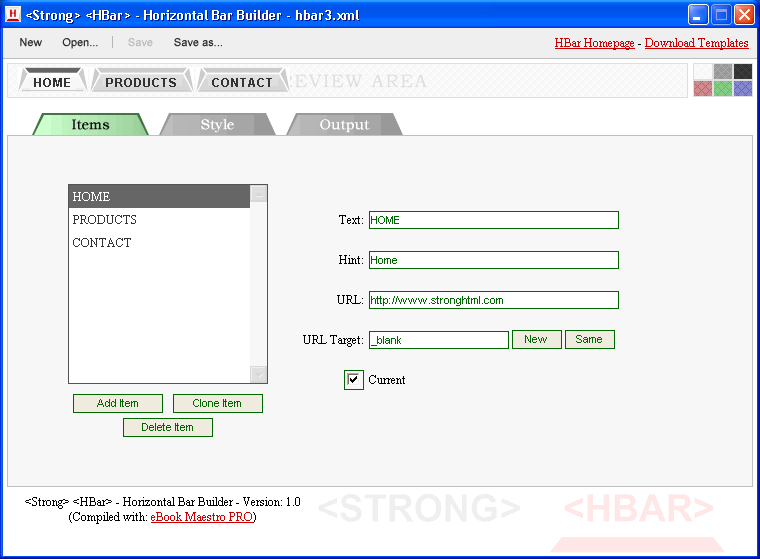
Task: Click the Add Item button
Action: tap(118, 404)
